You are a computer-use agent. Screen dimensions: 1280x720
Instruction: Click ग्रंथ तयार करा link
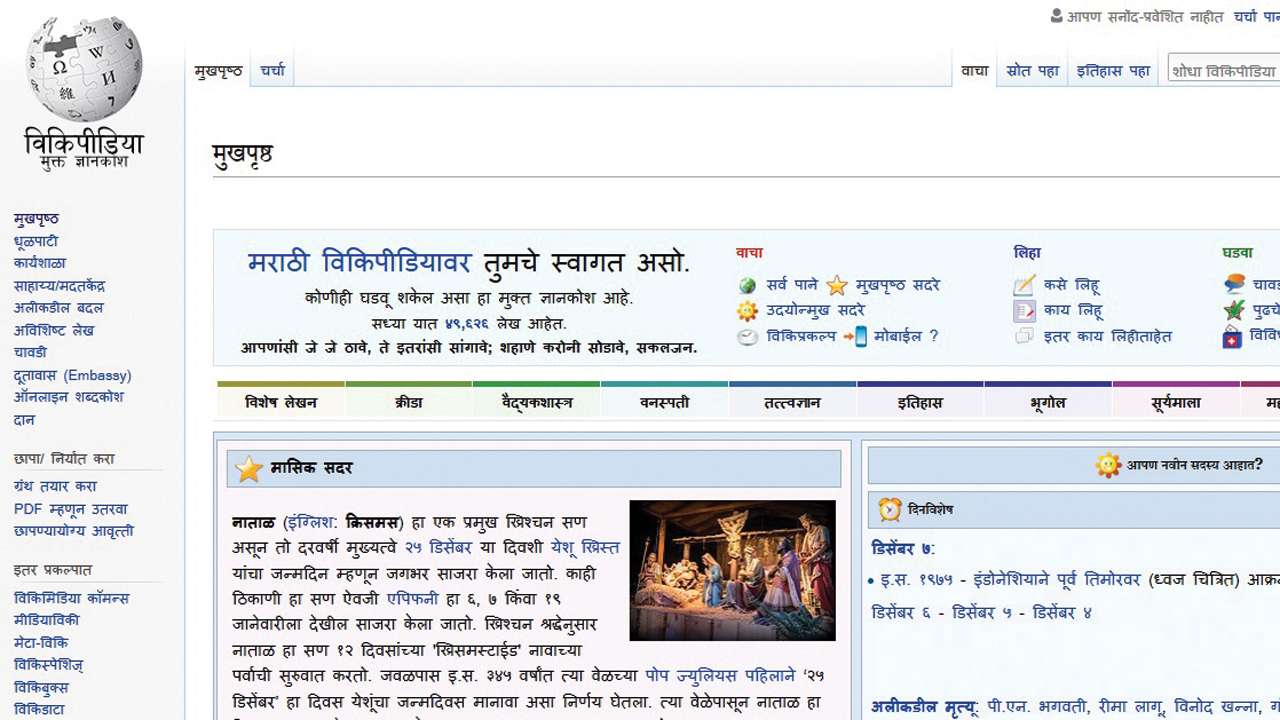click(56, 486)
